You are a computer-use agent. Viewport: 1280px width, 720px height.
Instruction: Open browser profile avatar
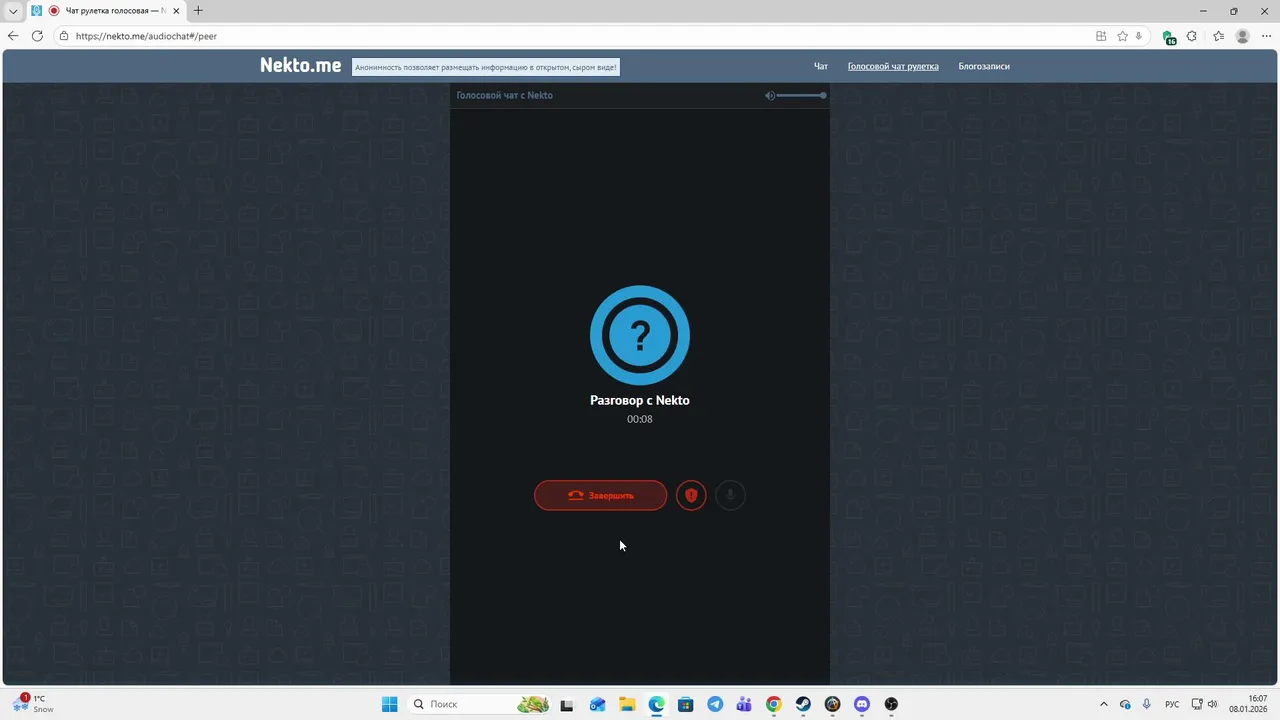point(1243,36)
